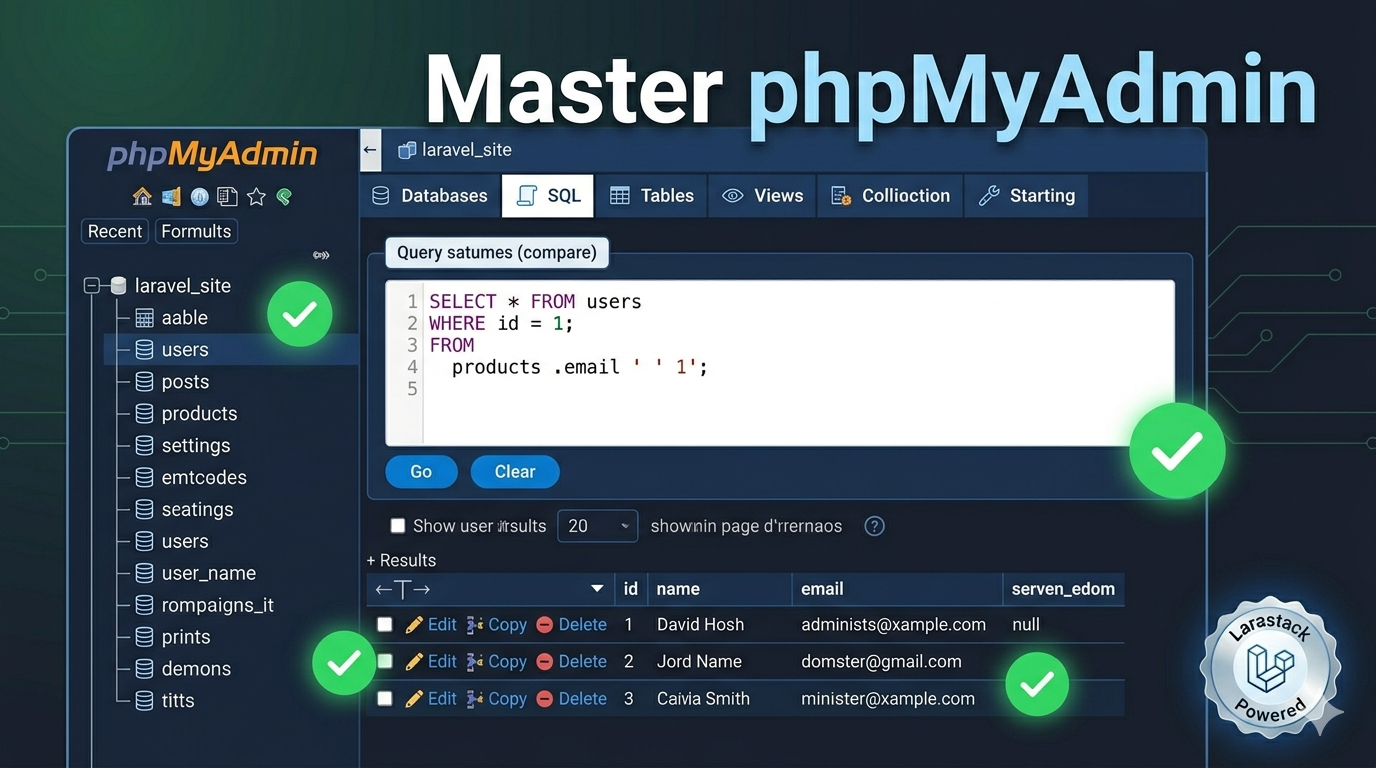
Task: Open the prints table in tree
Action: [x=185, y=638]
